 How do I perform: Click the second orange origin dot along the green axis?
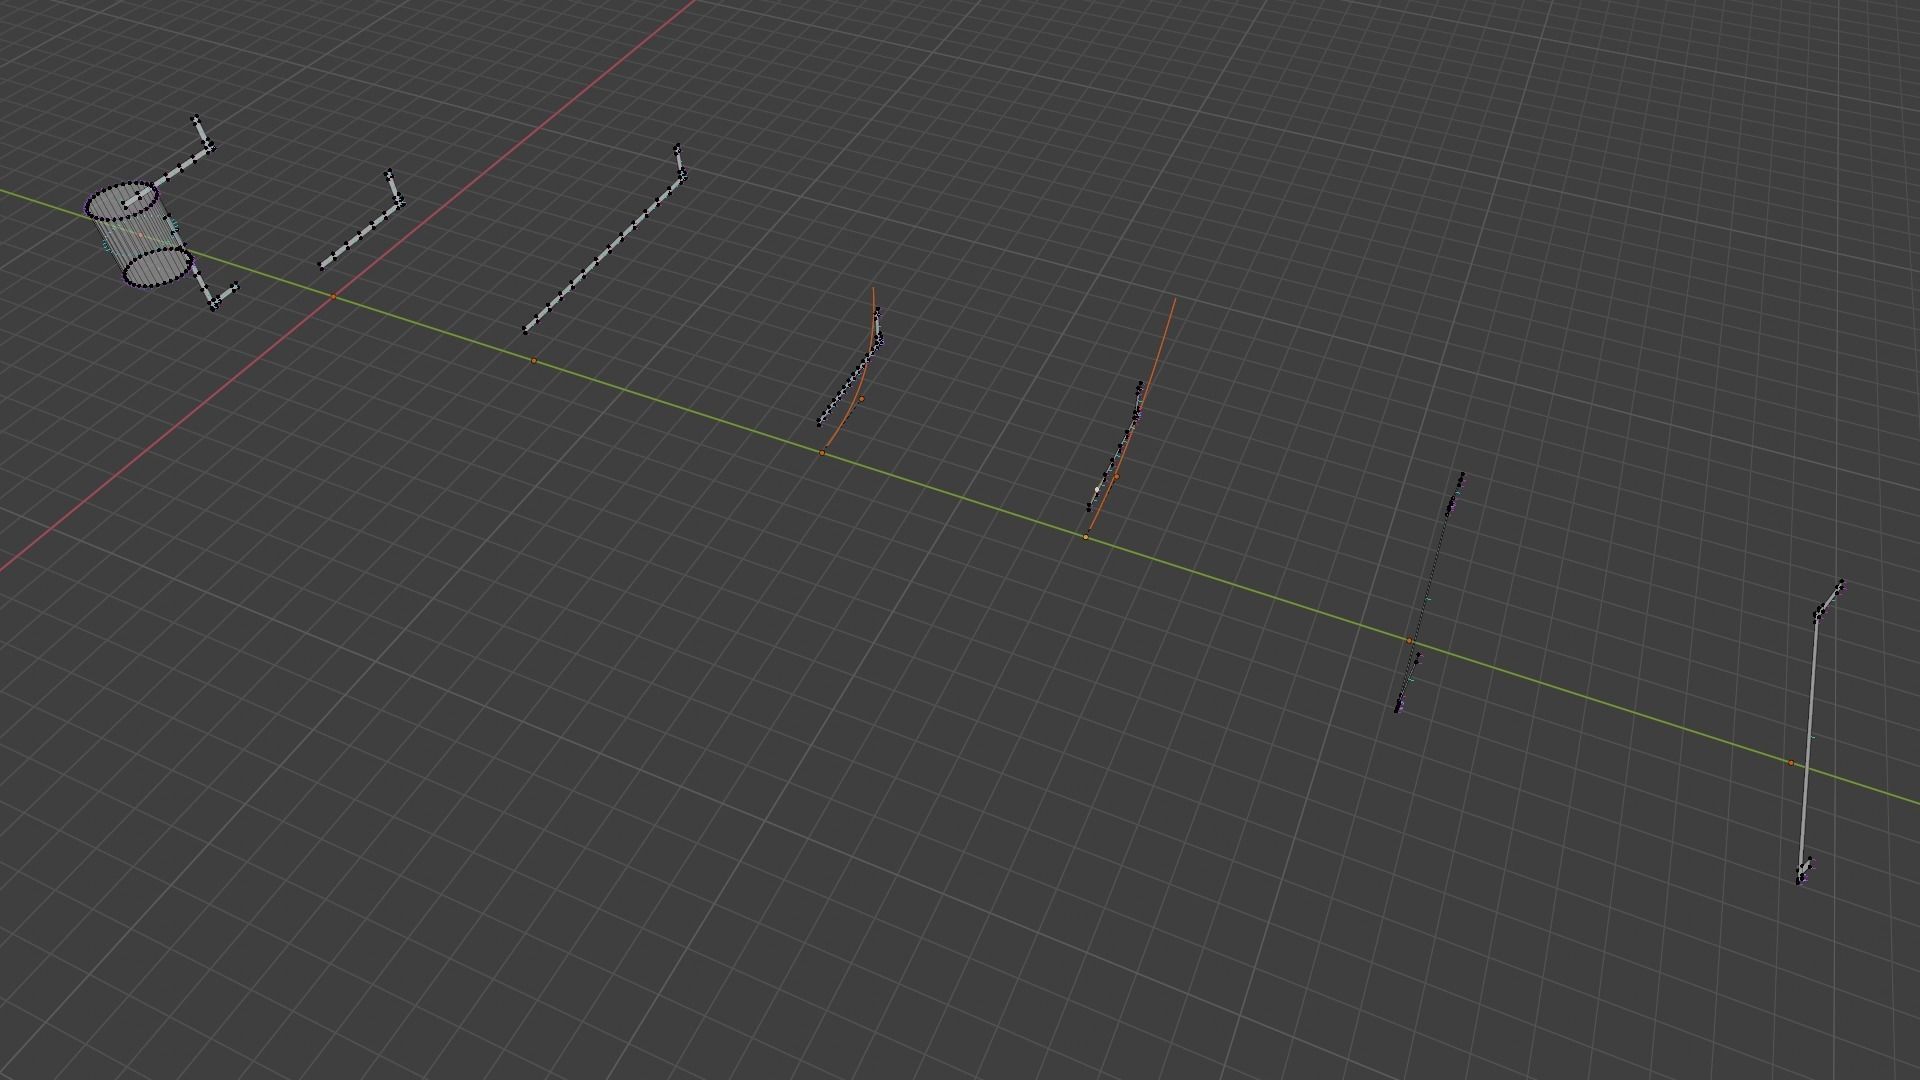click(533, 361)
